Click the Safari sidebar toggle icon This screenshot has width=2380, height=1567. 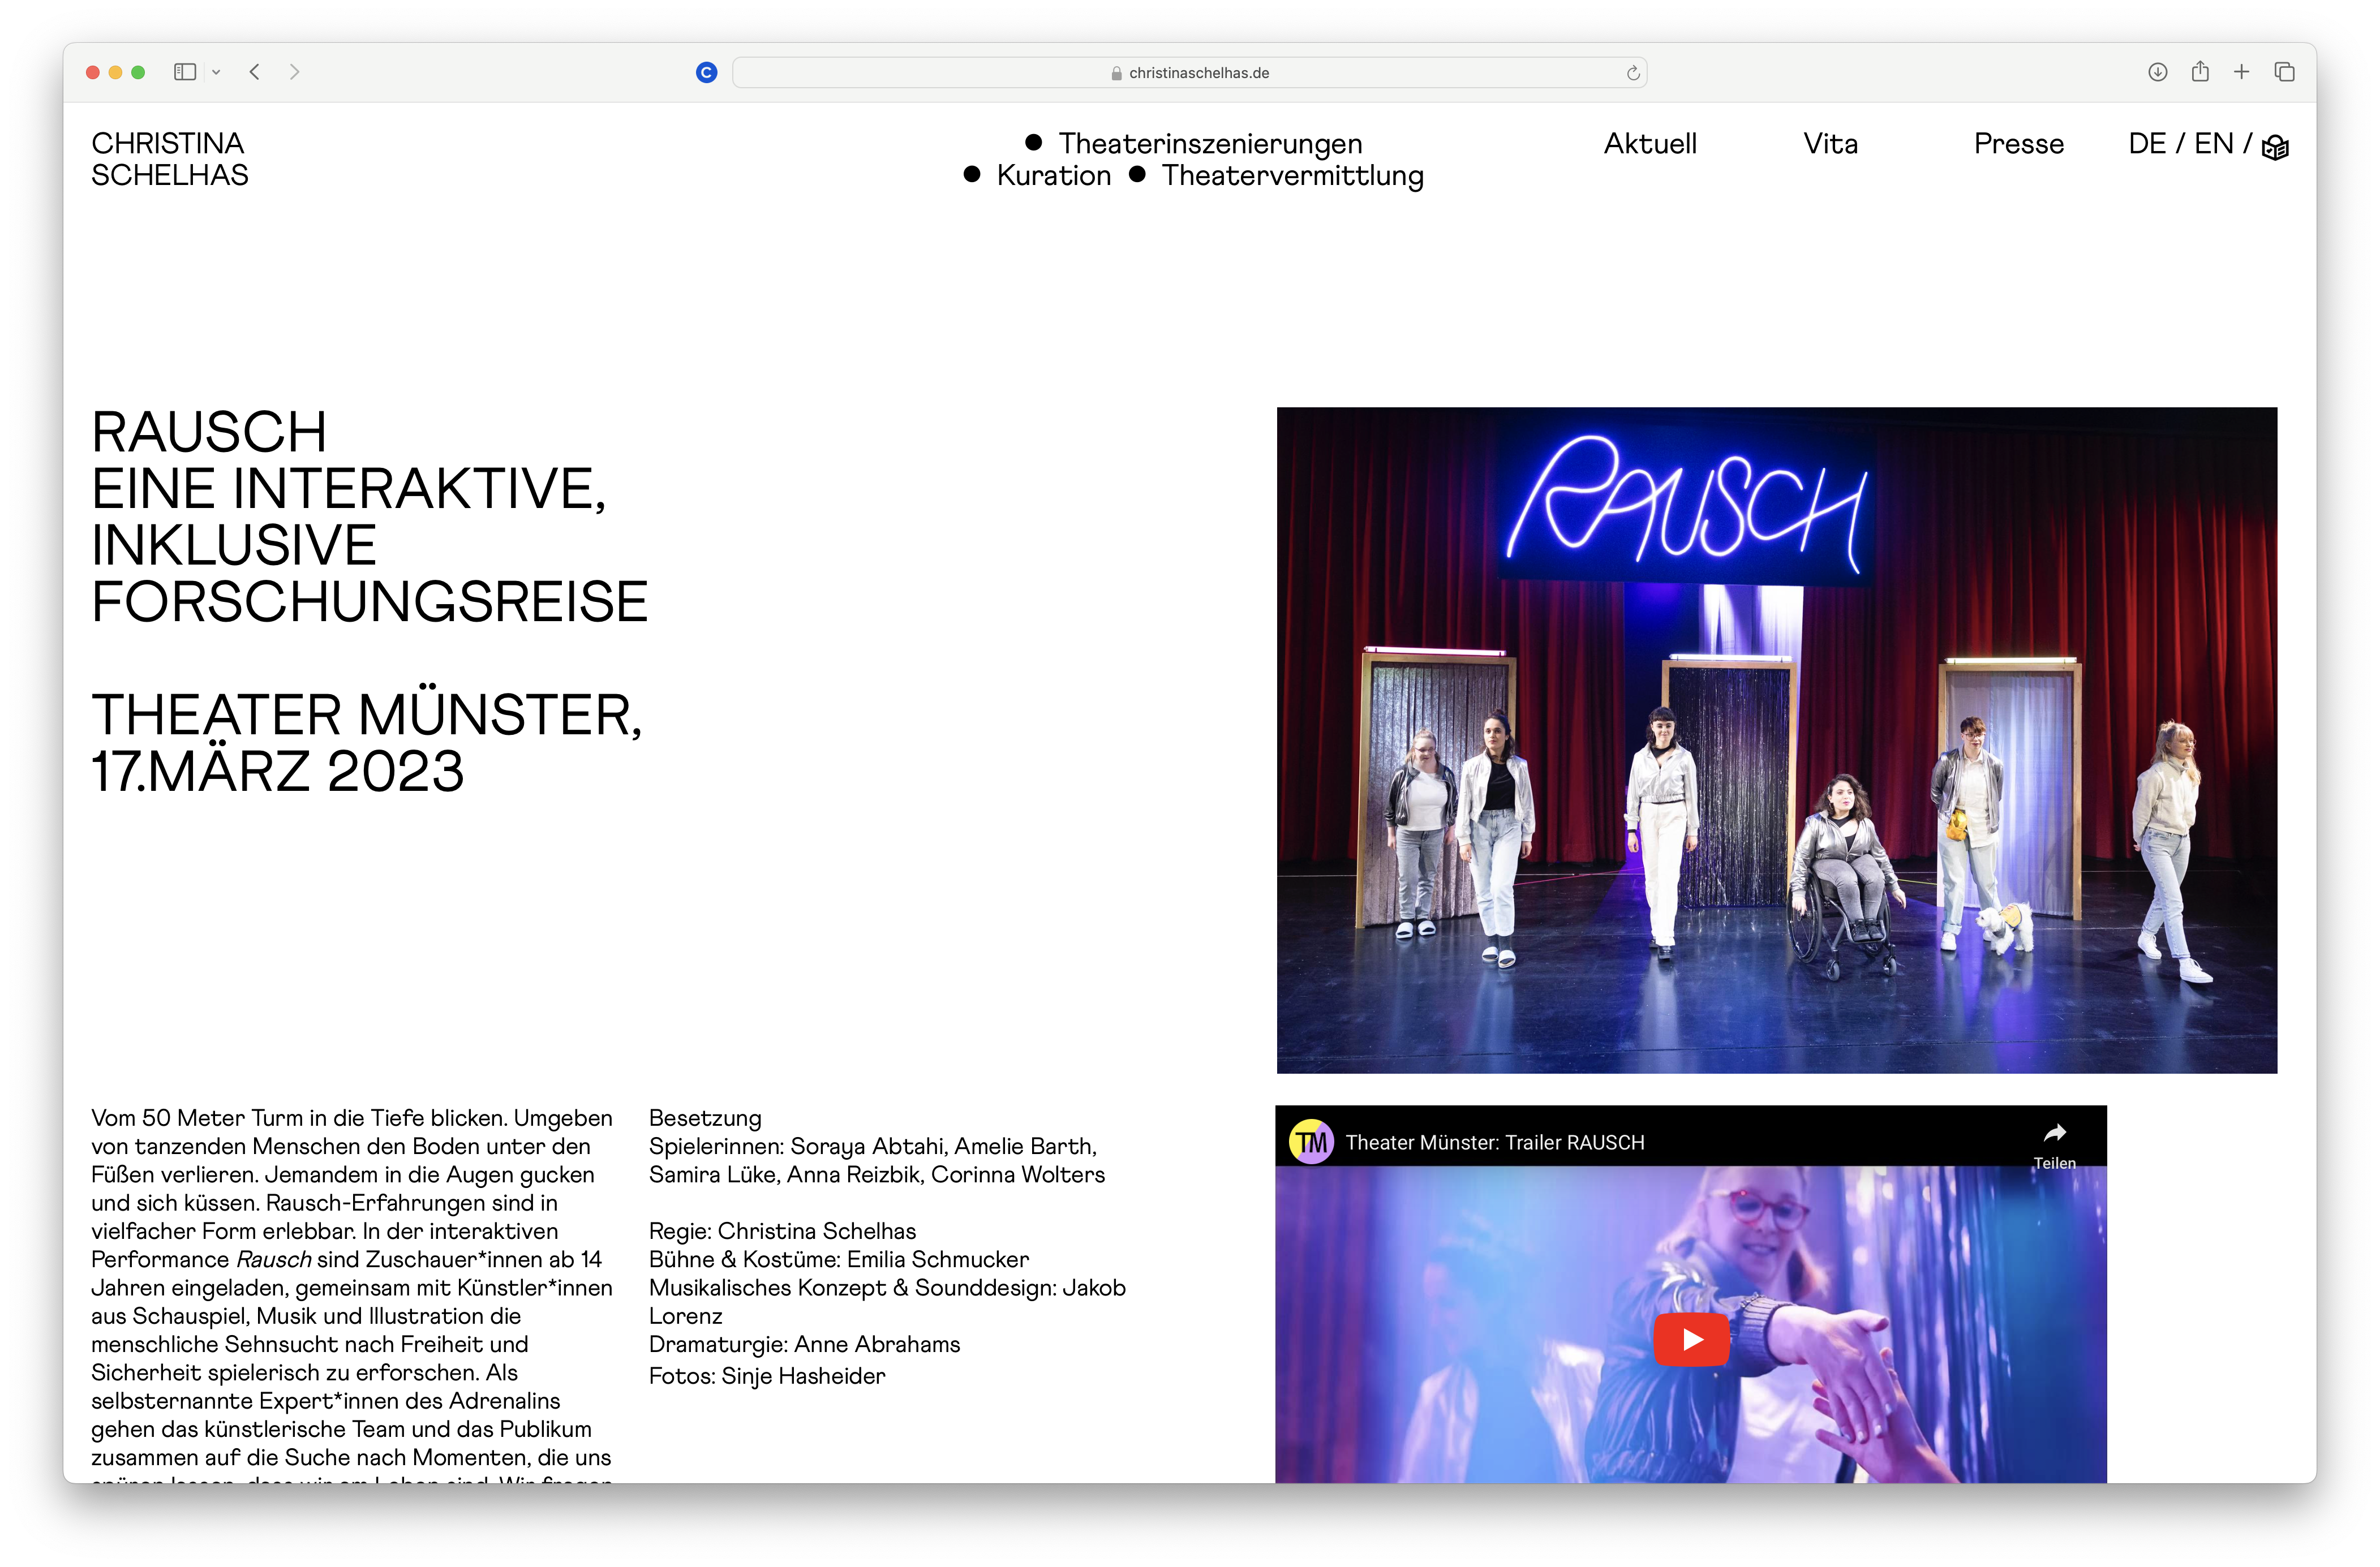[x=184, y=72]
